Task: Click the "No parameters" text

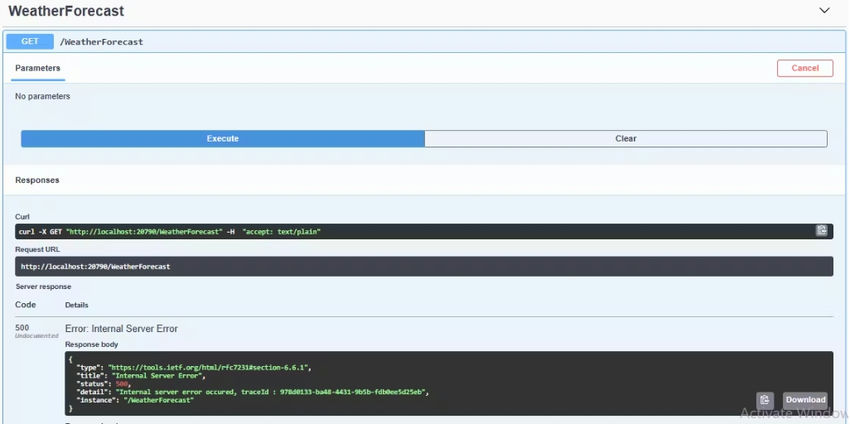Action: click(42, 96)
